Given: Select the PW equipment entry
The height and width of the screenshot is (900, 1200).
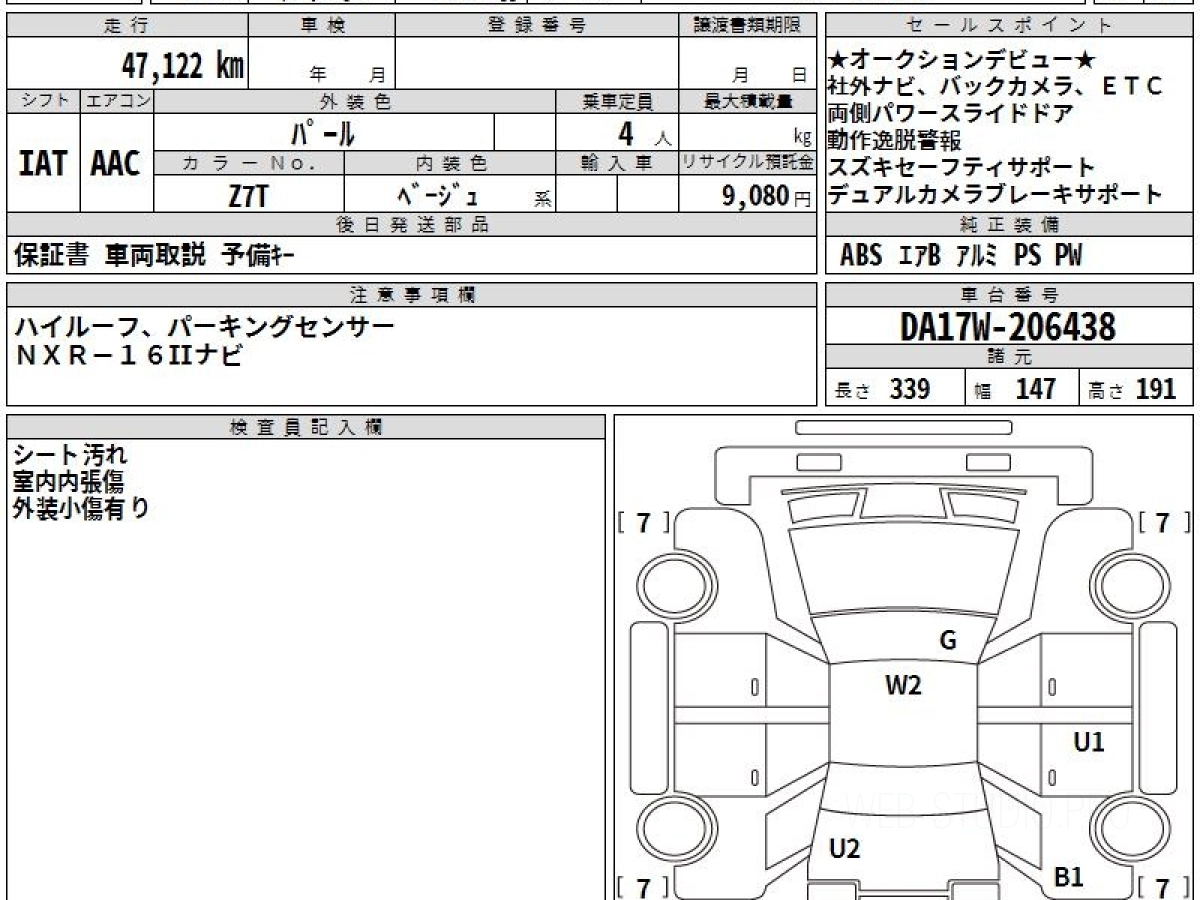Looking at the screenshot, I should click(1068, 256).
